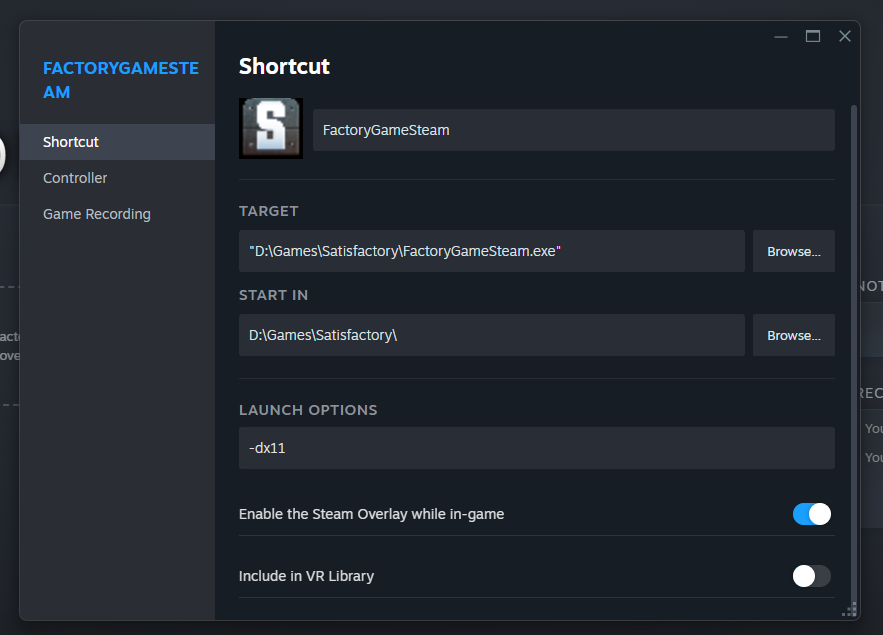Click the START IN section label
The height and width of the screenshot is (635, 883).
coord(273,295)
